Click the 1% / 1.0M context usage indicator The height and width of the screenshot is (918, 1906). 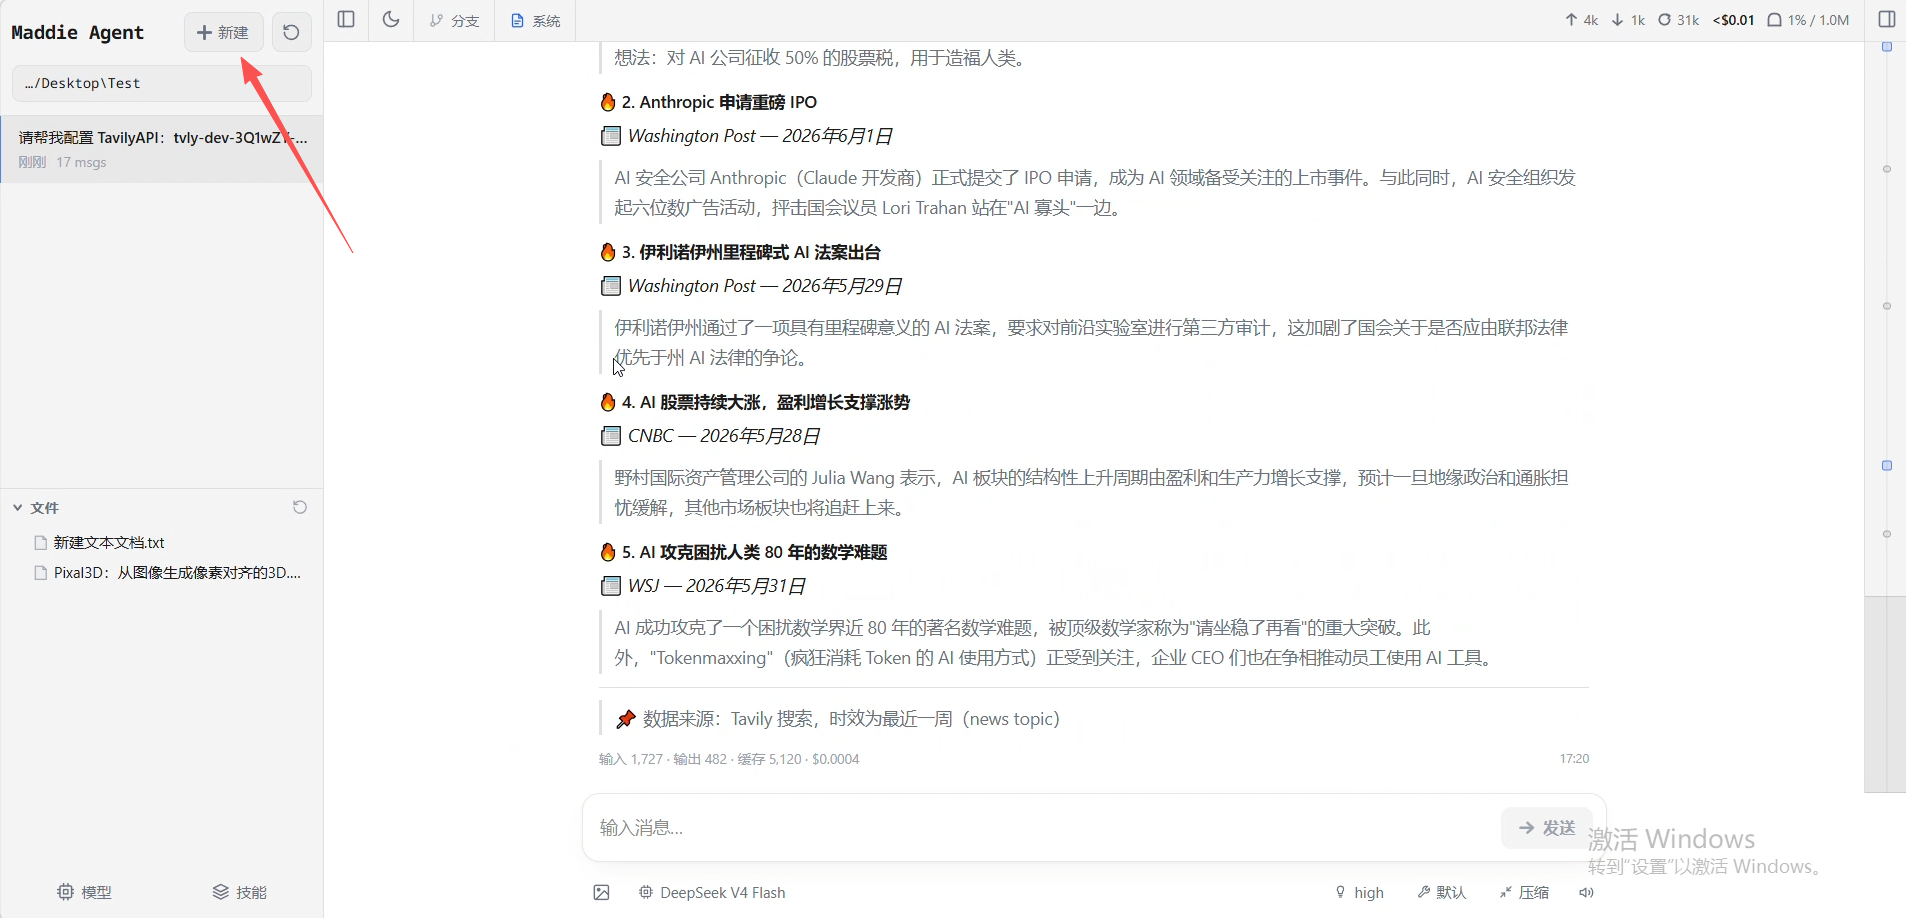click(1808, 20)
